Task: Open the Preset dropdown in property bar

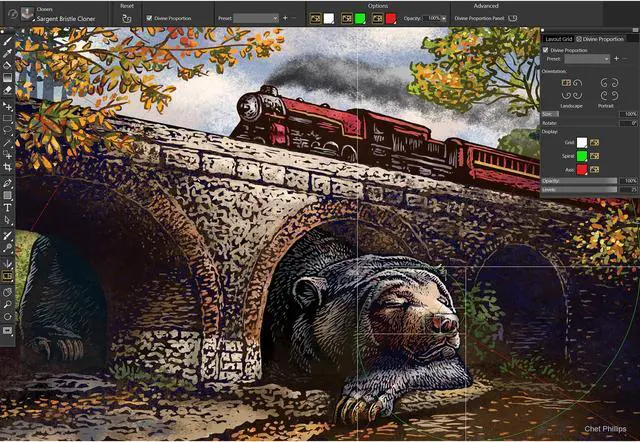Action: point(256,18)
